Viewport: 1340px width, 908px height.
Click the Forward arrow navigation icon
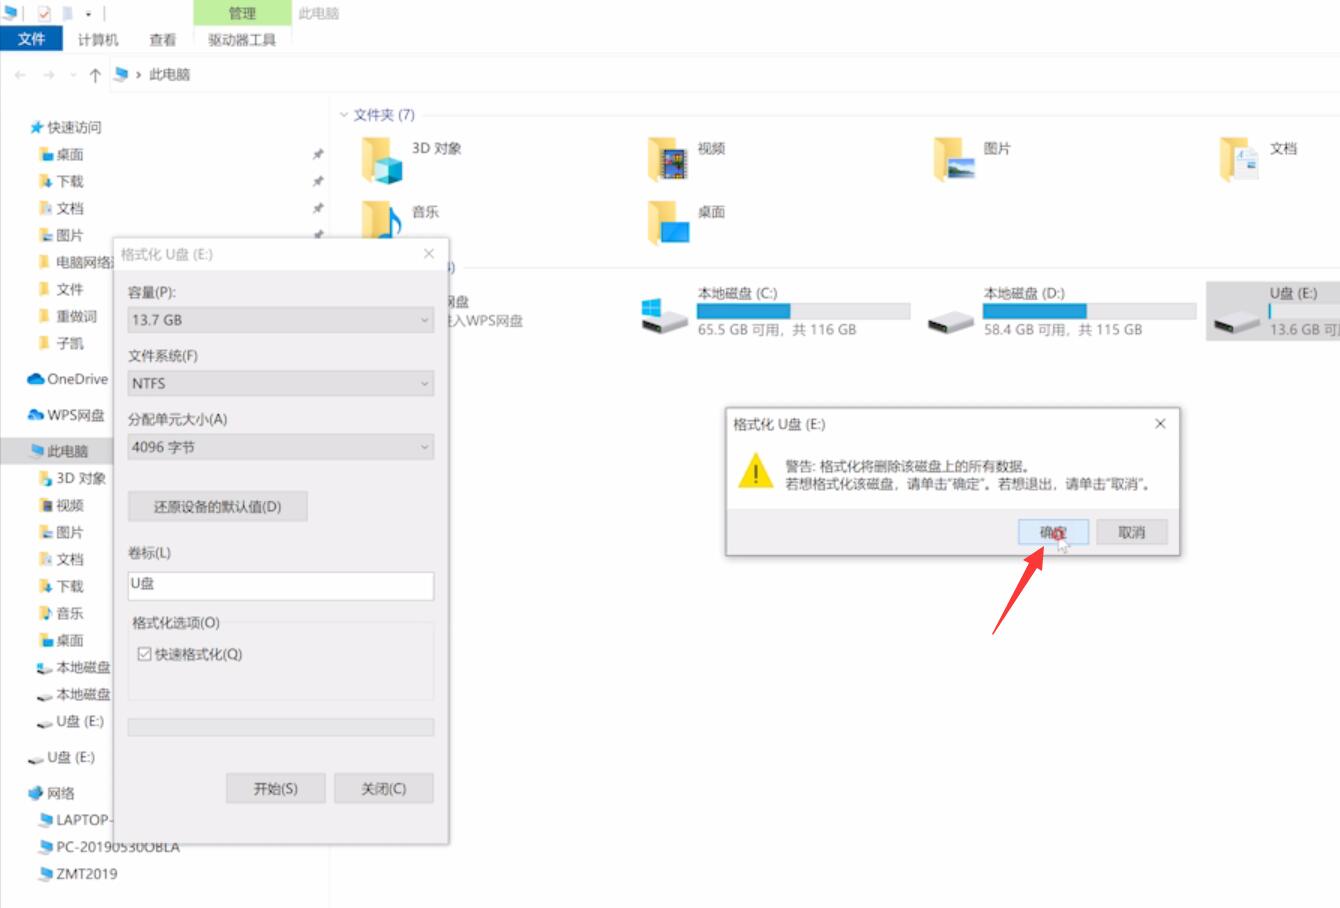click(x=48, y=75)
